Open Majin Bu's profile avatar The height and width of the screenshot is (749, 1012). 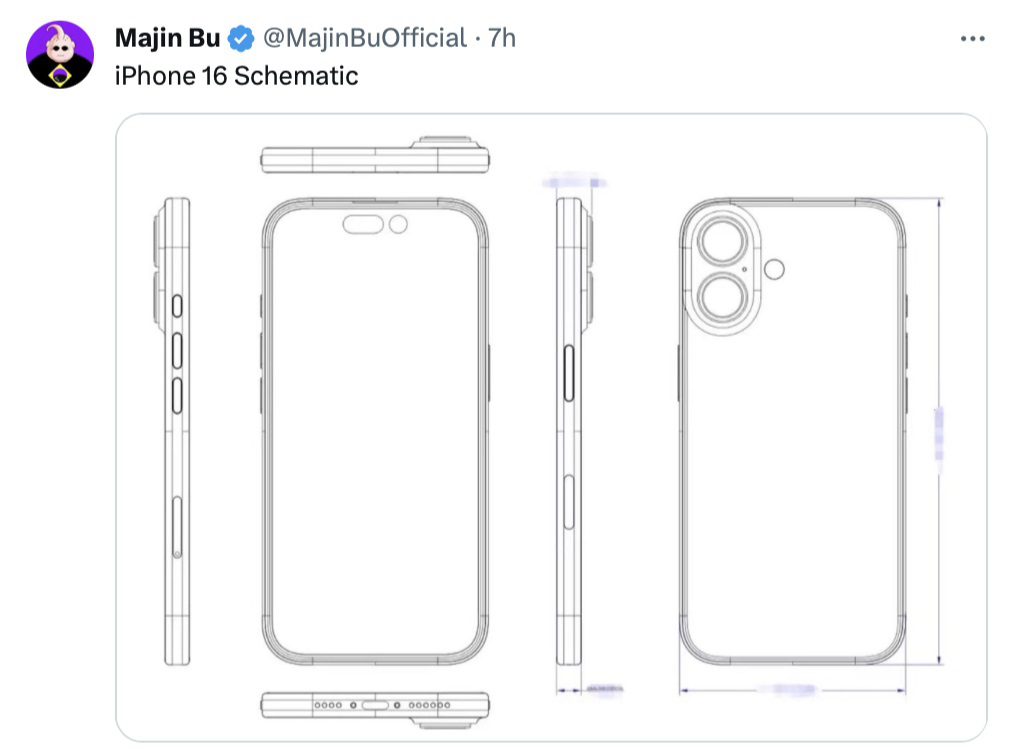click(x=59, y=55)
